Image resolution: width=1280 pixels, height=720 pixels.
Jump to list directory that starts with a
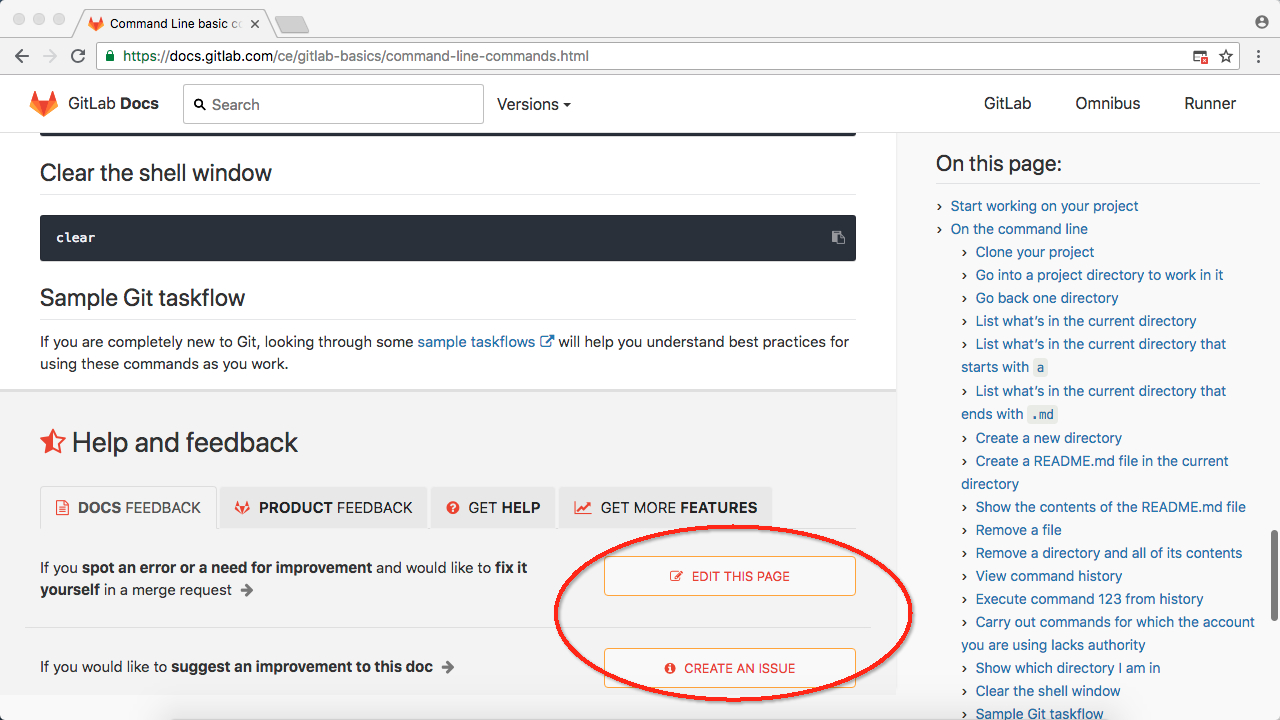pos(1094,355)
